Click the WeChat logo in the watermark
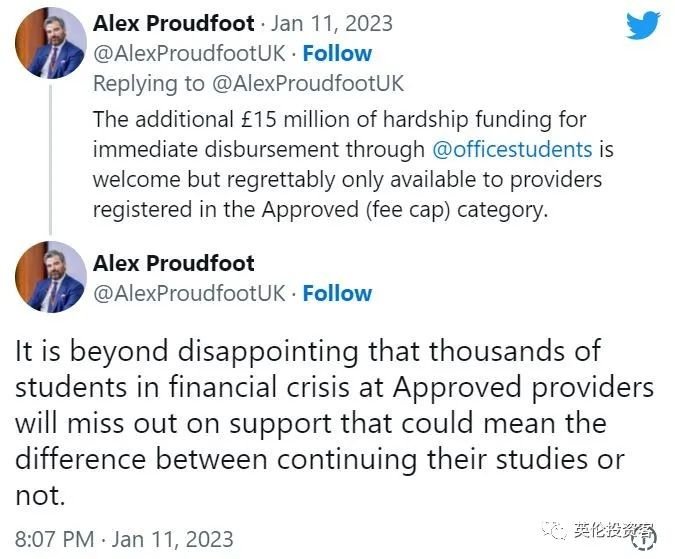Screen dimensions: 675x559 pyautogui.click(x=555, y=531)
